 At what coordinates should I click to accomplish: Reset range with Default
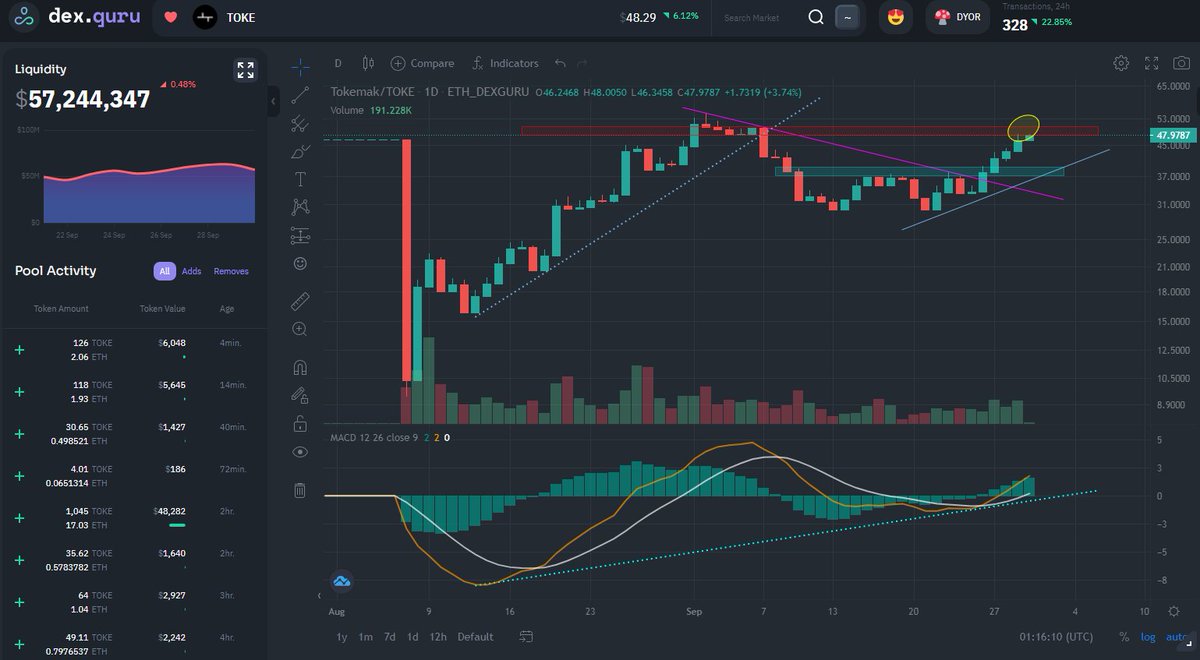476,637
